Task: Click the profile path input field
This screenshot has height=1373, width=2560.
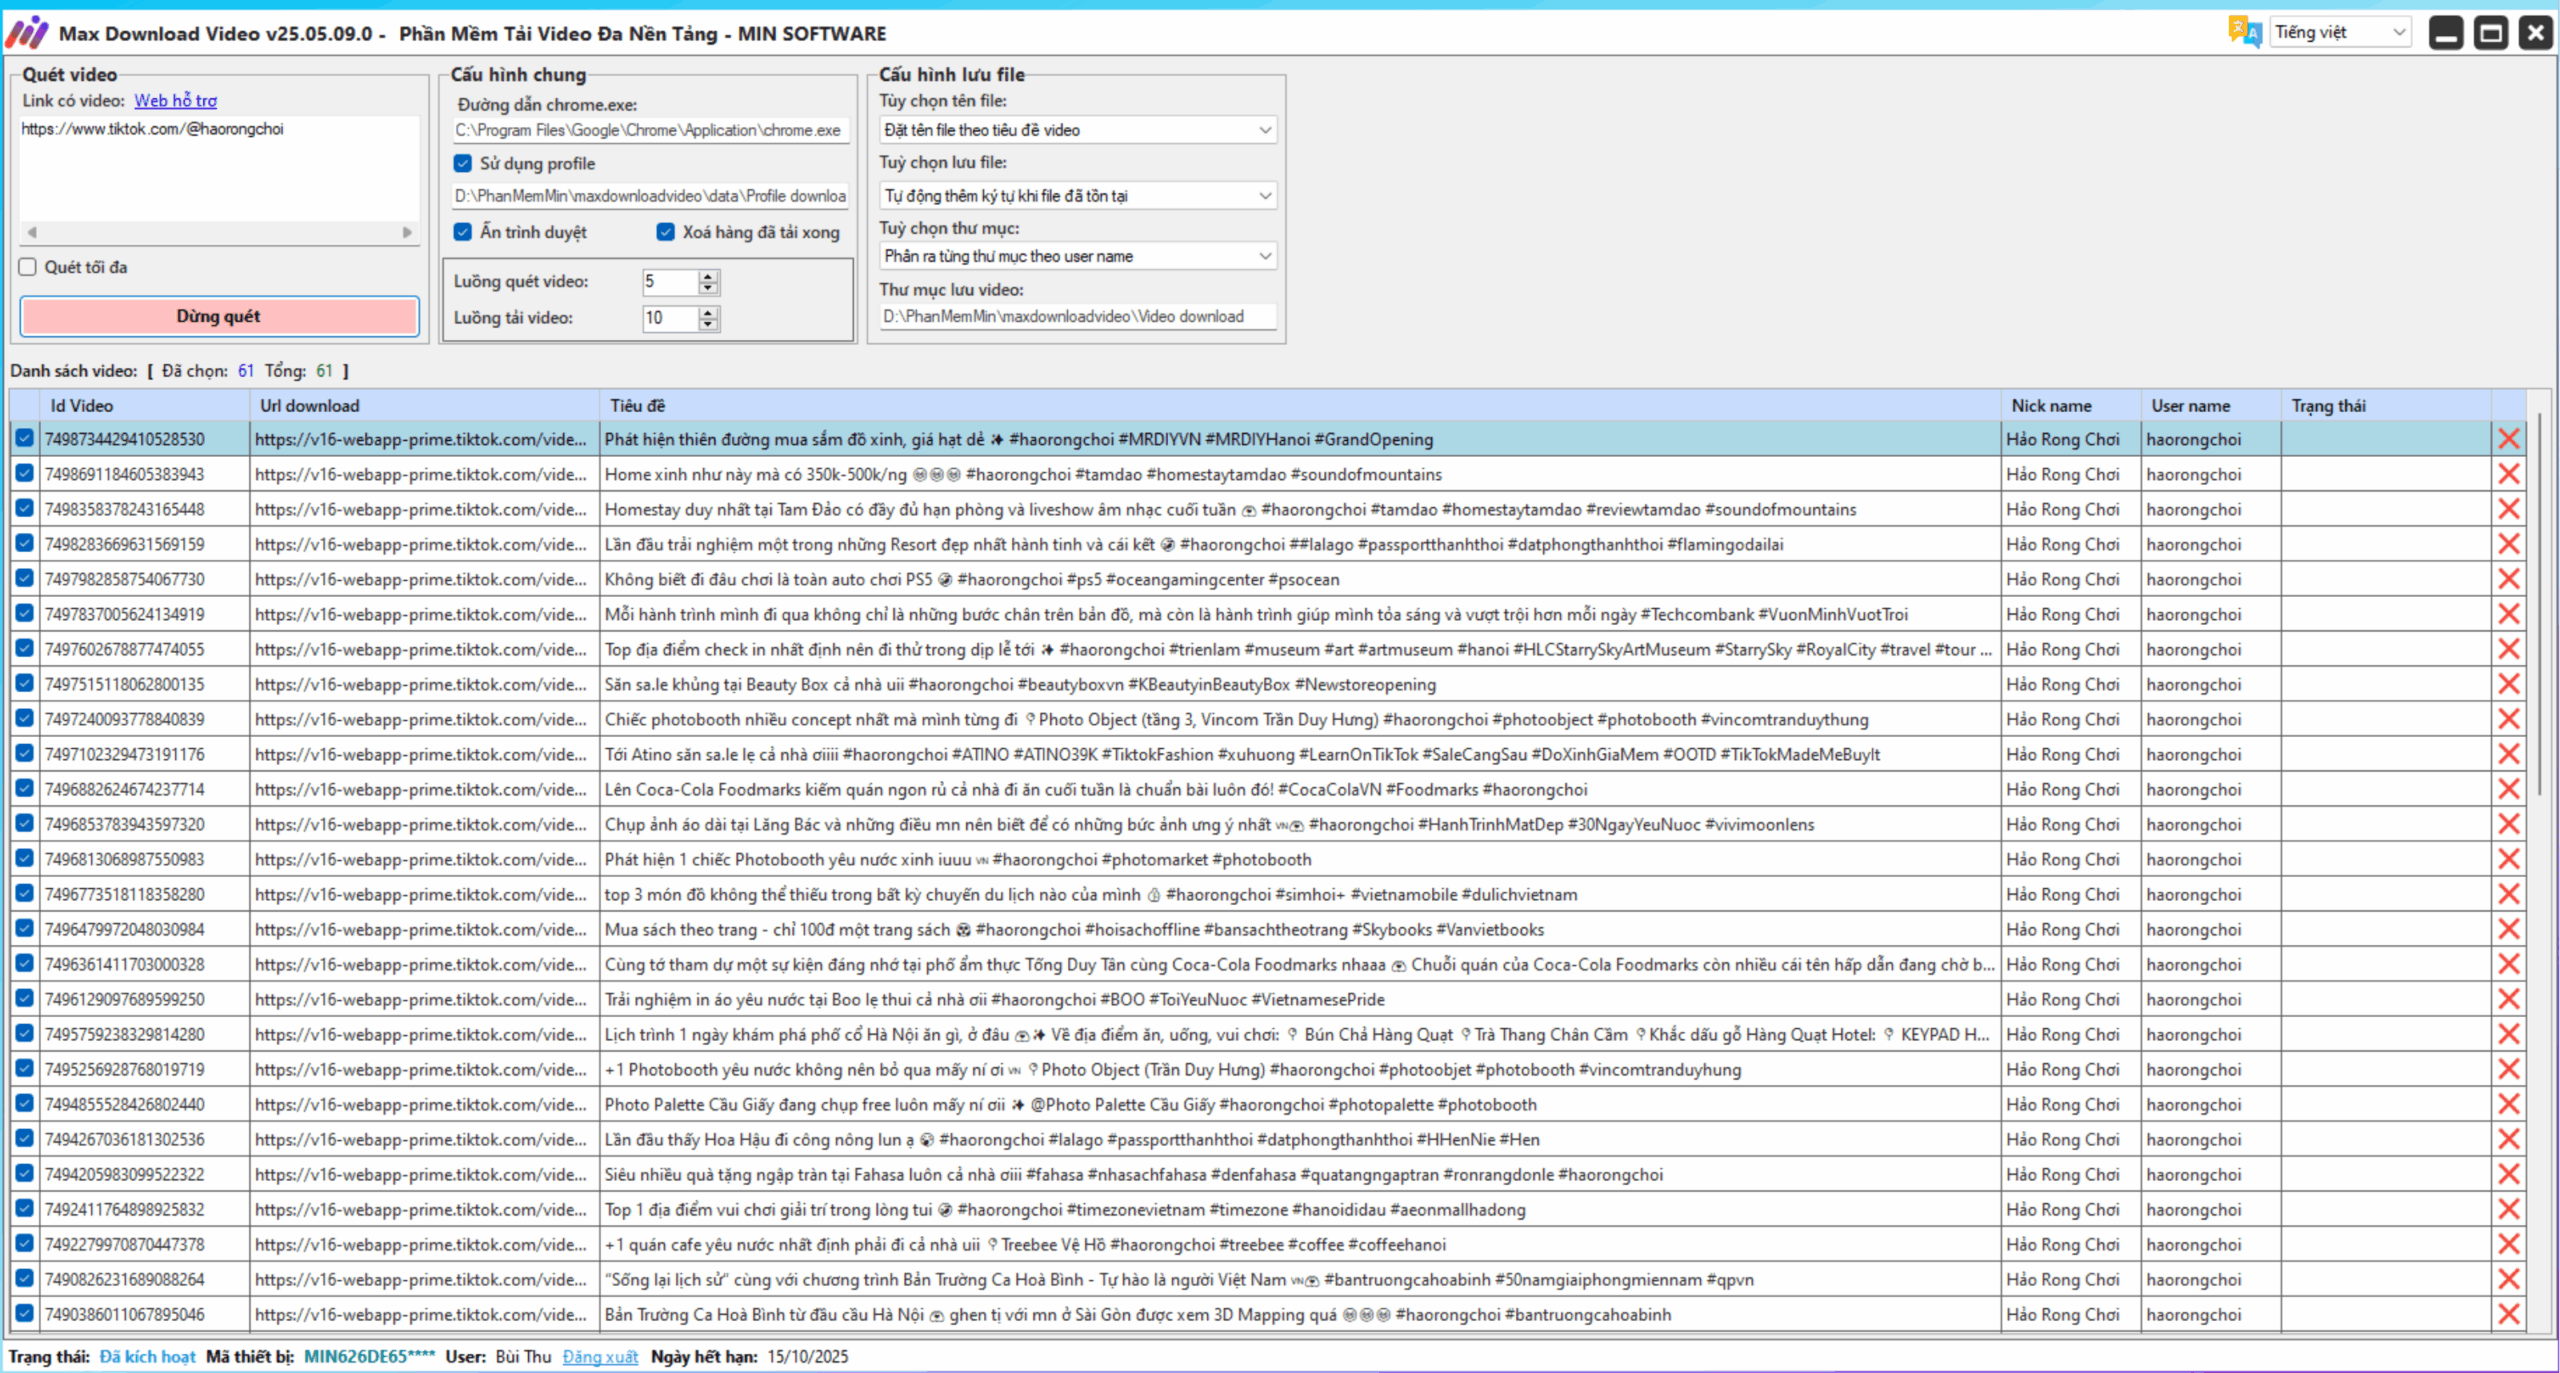Action: coord(651,196)
